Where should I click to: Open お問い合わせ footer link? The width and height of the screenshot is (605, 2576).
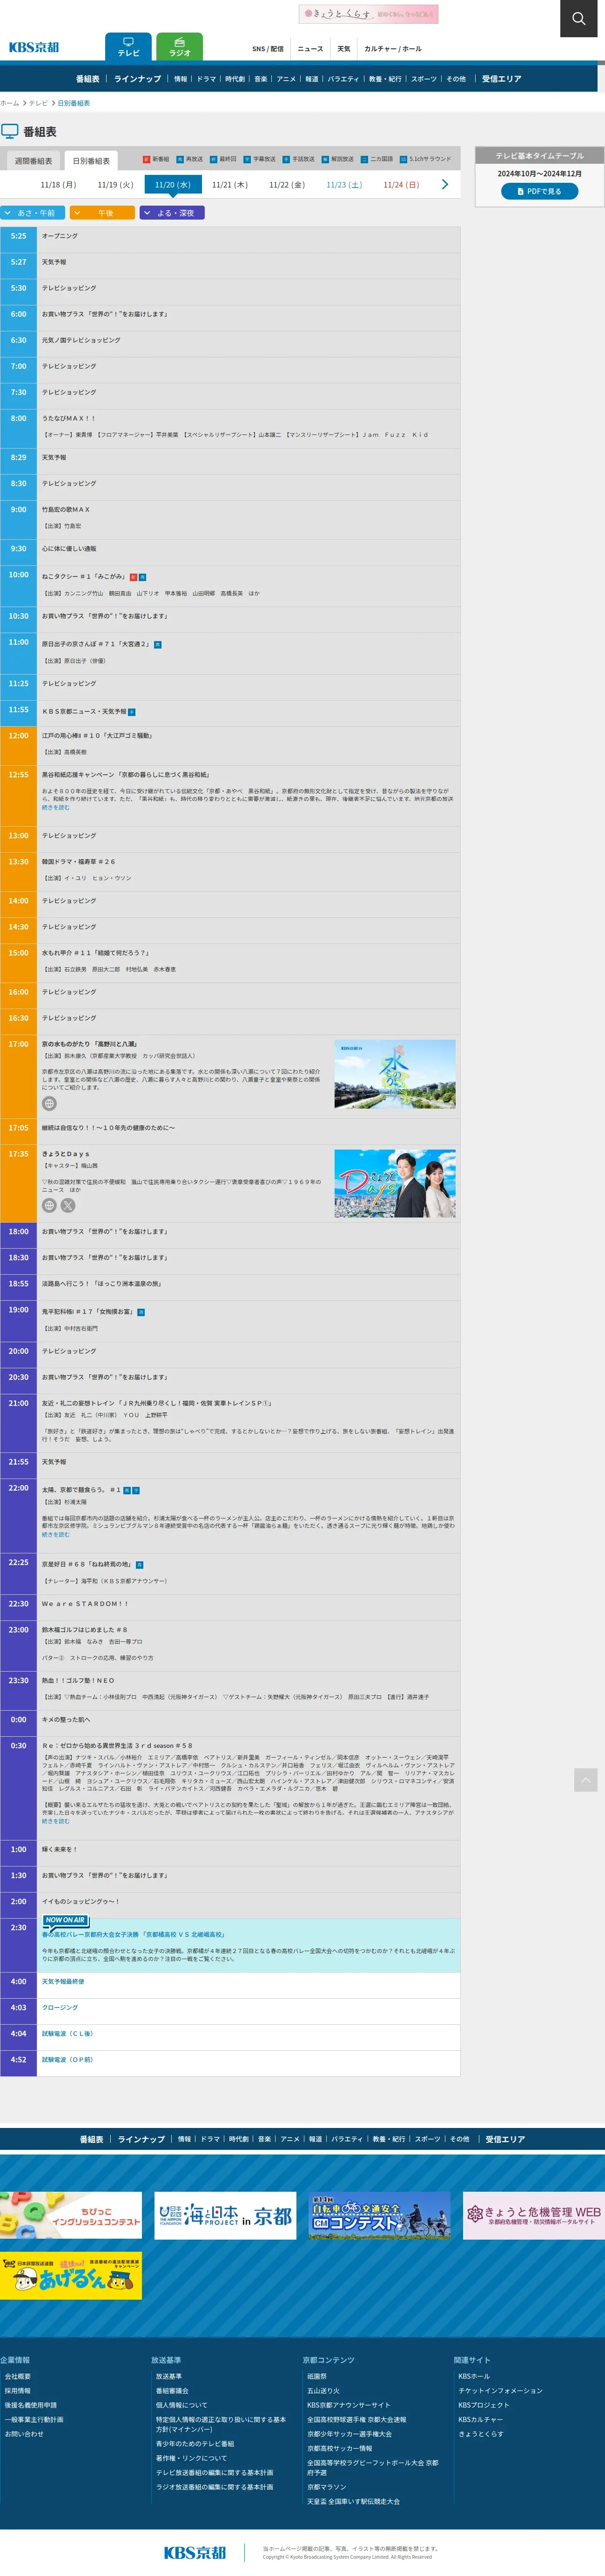[x=24, y=2434]
